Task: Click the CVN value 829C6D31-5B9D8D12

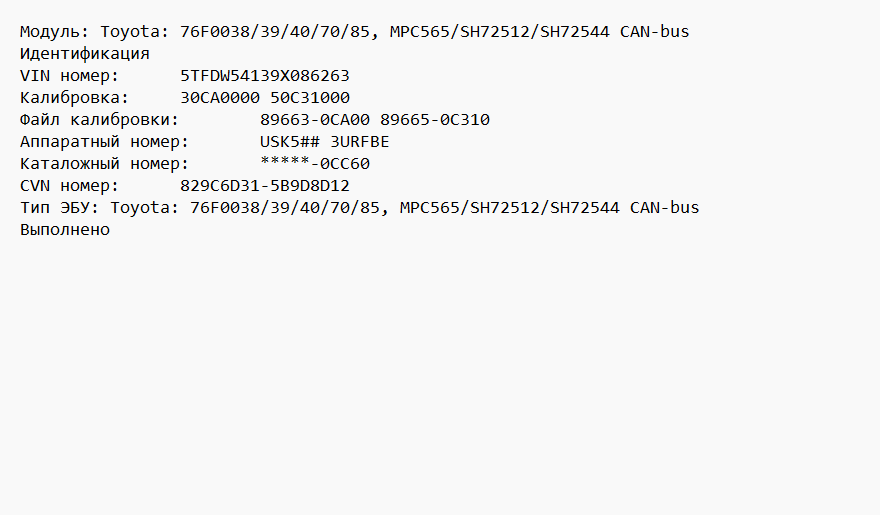Action: [x=265, y=186]
